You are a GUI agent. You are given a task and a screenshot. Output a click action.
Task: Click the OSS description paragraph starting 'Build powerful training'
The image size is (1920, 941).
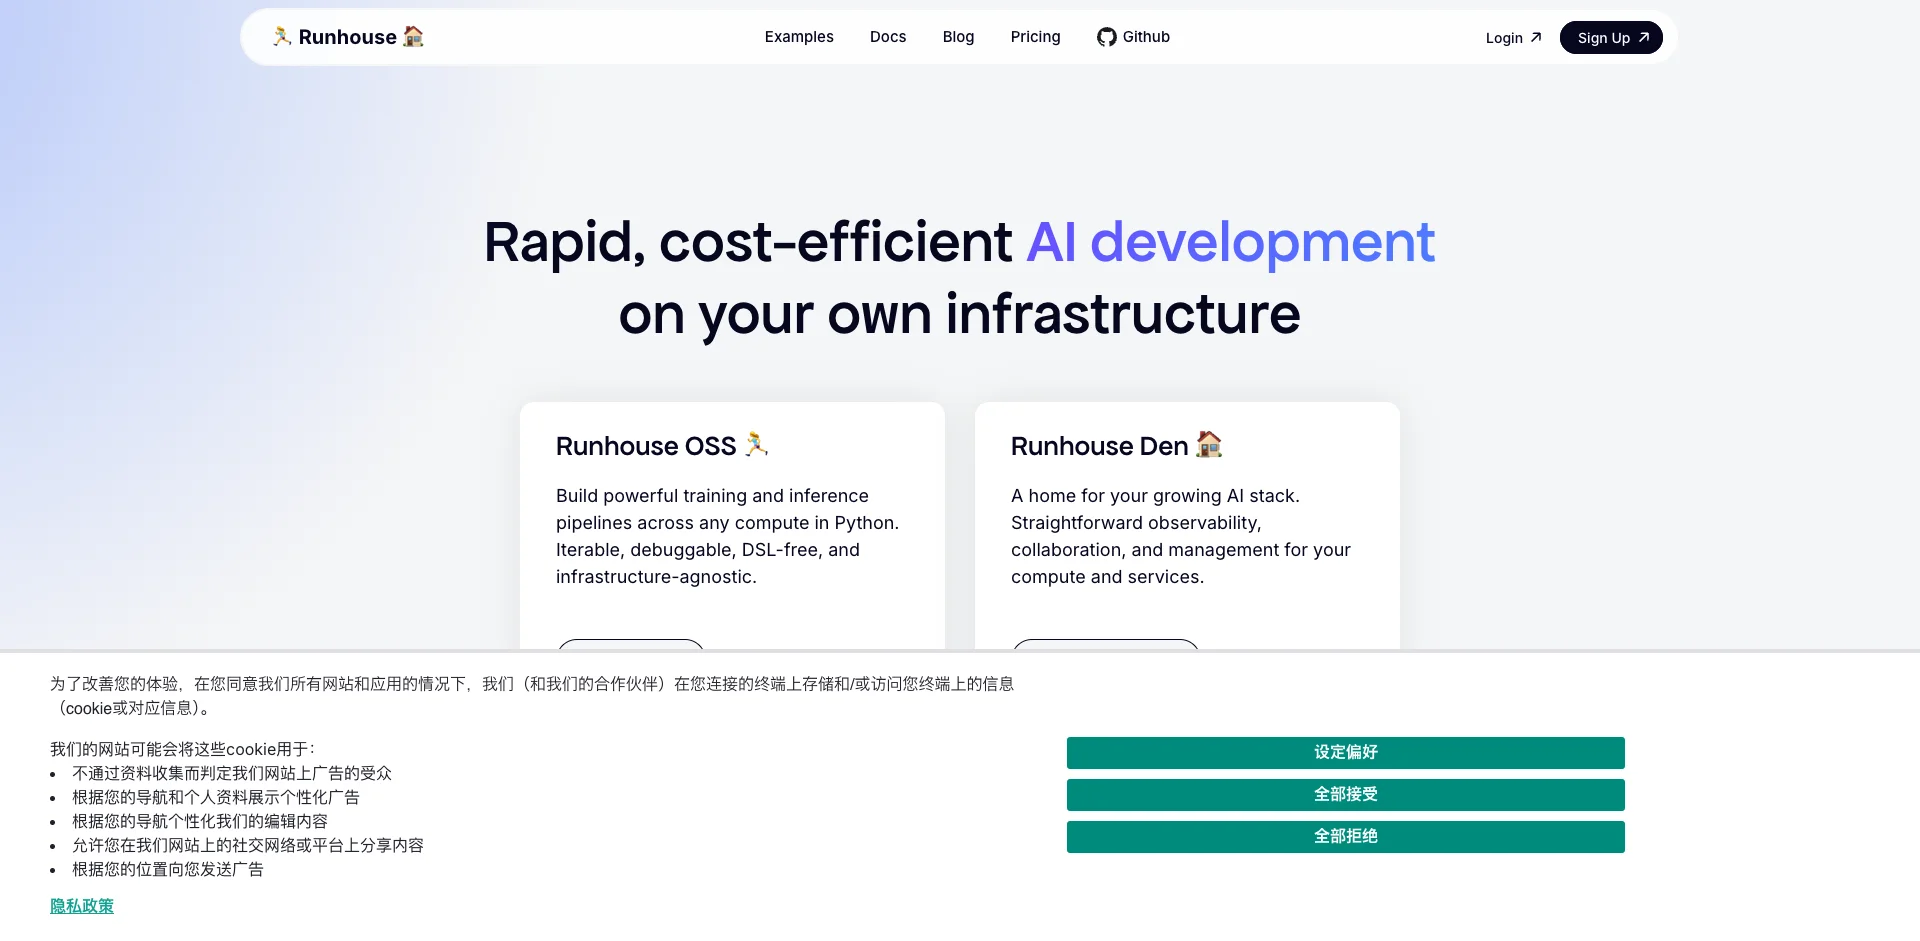click(728, 536)
